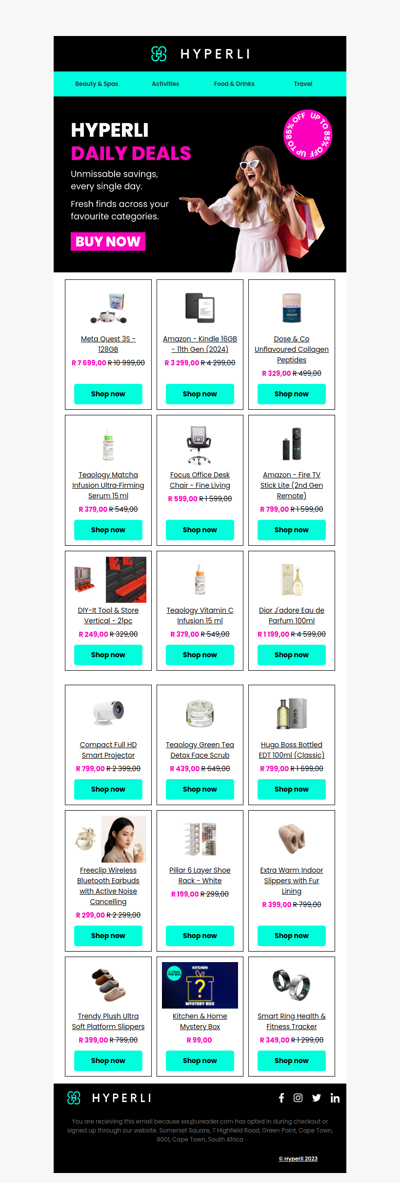This screenshot has width=400, height=1183.
Task: Click the Hyperli logo in the footer
Action: point(109,1098)
